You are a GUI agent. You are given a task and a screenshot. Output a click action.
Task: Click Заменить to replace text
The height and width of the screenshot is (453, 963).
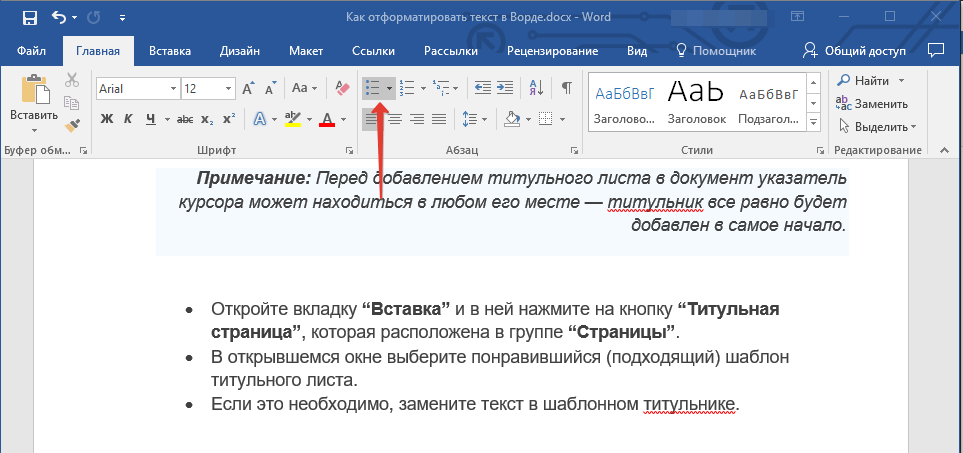[872, 104]
